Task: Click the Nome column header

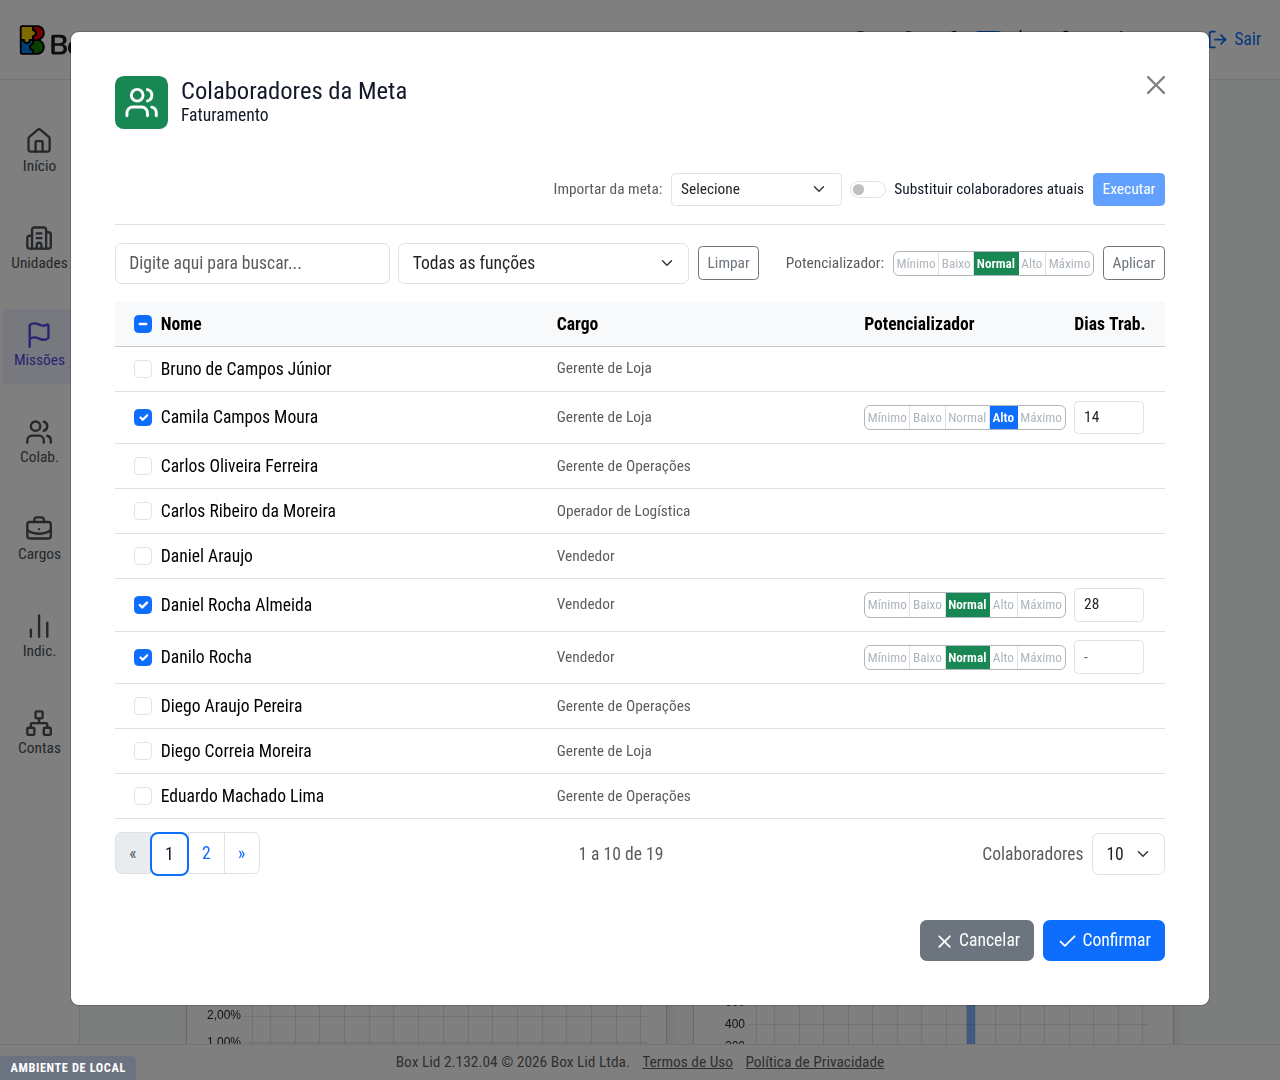Action: (181, 324)
